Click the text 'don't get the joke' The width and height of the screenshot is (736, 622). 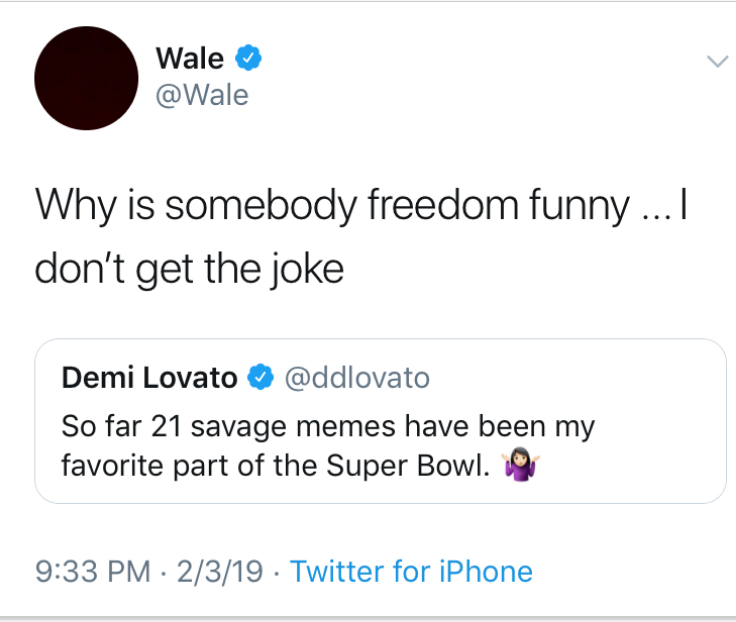[x=190, y=269]
